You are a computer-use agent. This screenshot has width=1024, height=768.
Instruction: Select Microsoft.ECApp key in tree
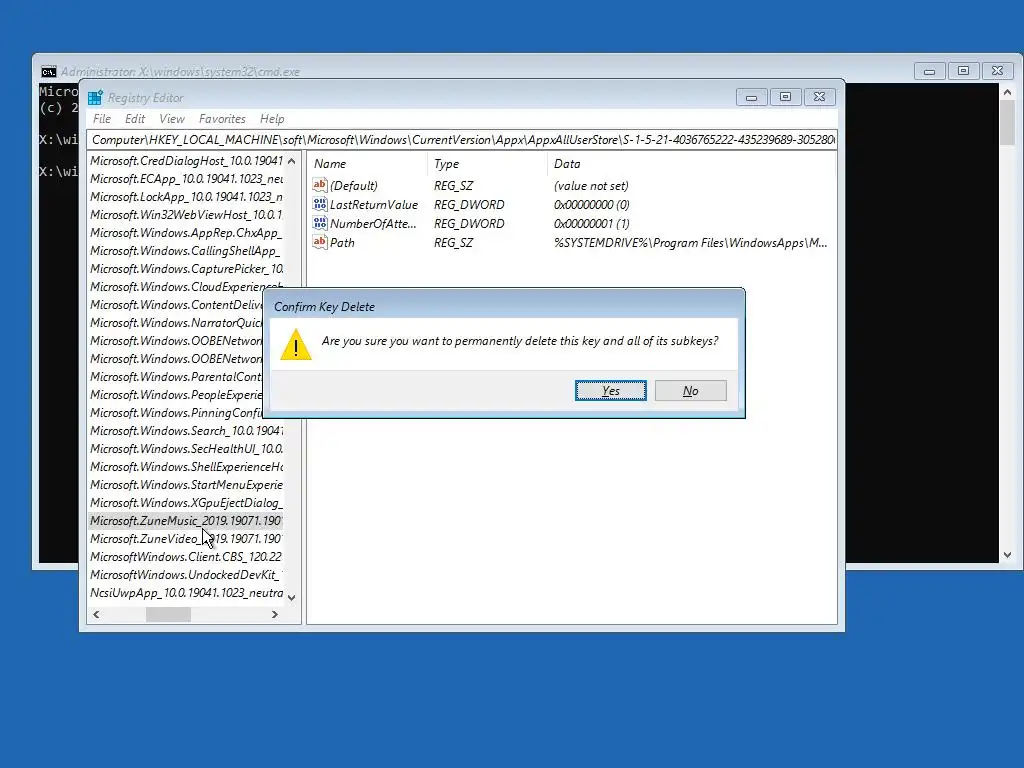[186, 178]
